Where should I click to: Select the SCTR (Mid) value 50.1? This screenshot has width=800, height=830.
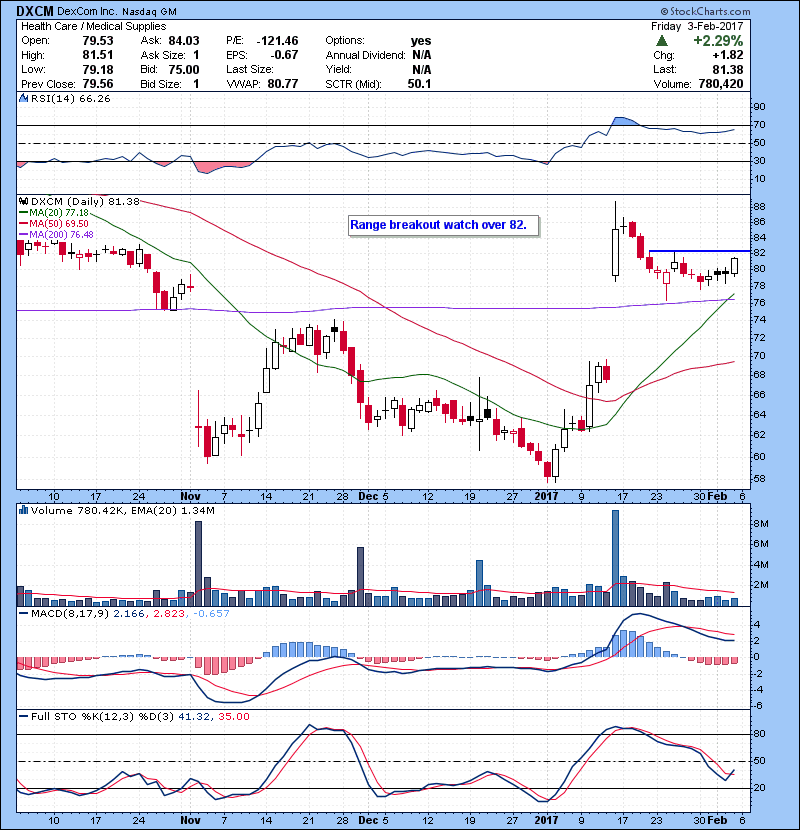pyautogui.click(x=419, y=84)
